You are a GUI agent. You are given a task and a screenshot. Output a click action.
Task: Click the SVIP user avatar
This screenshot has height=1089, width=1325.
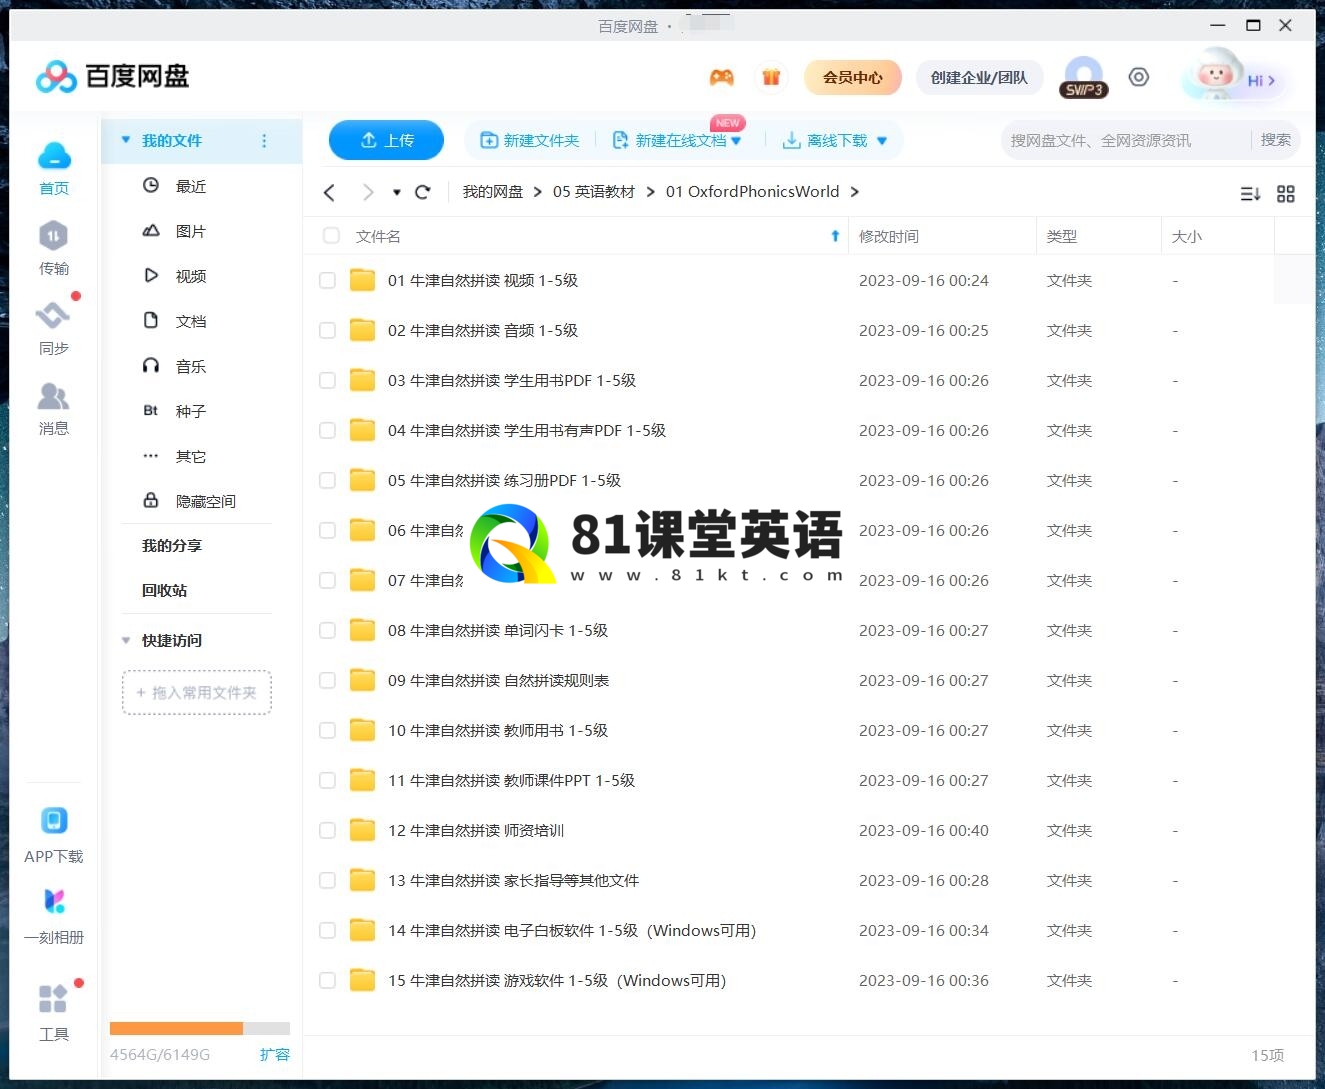pos(1084,77)
